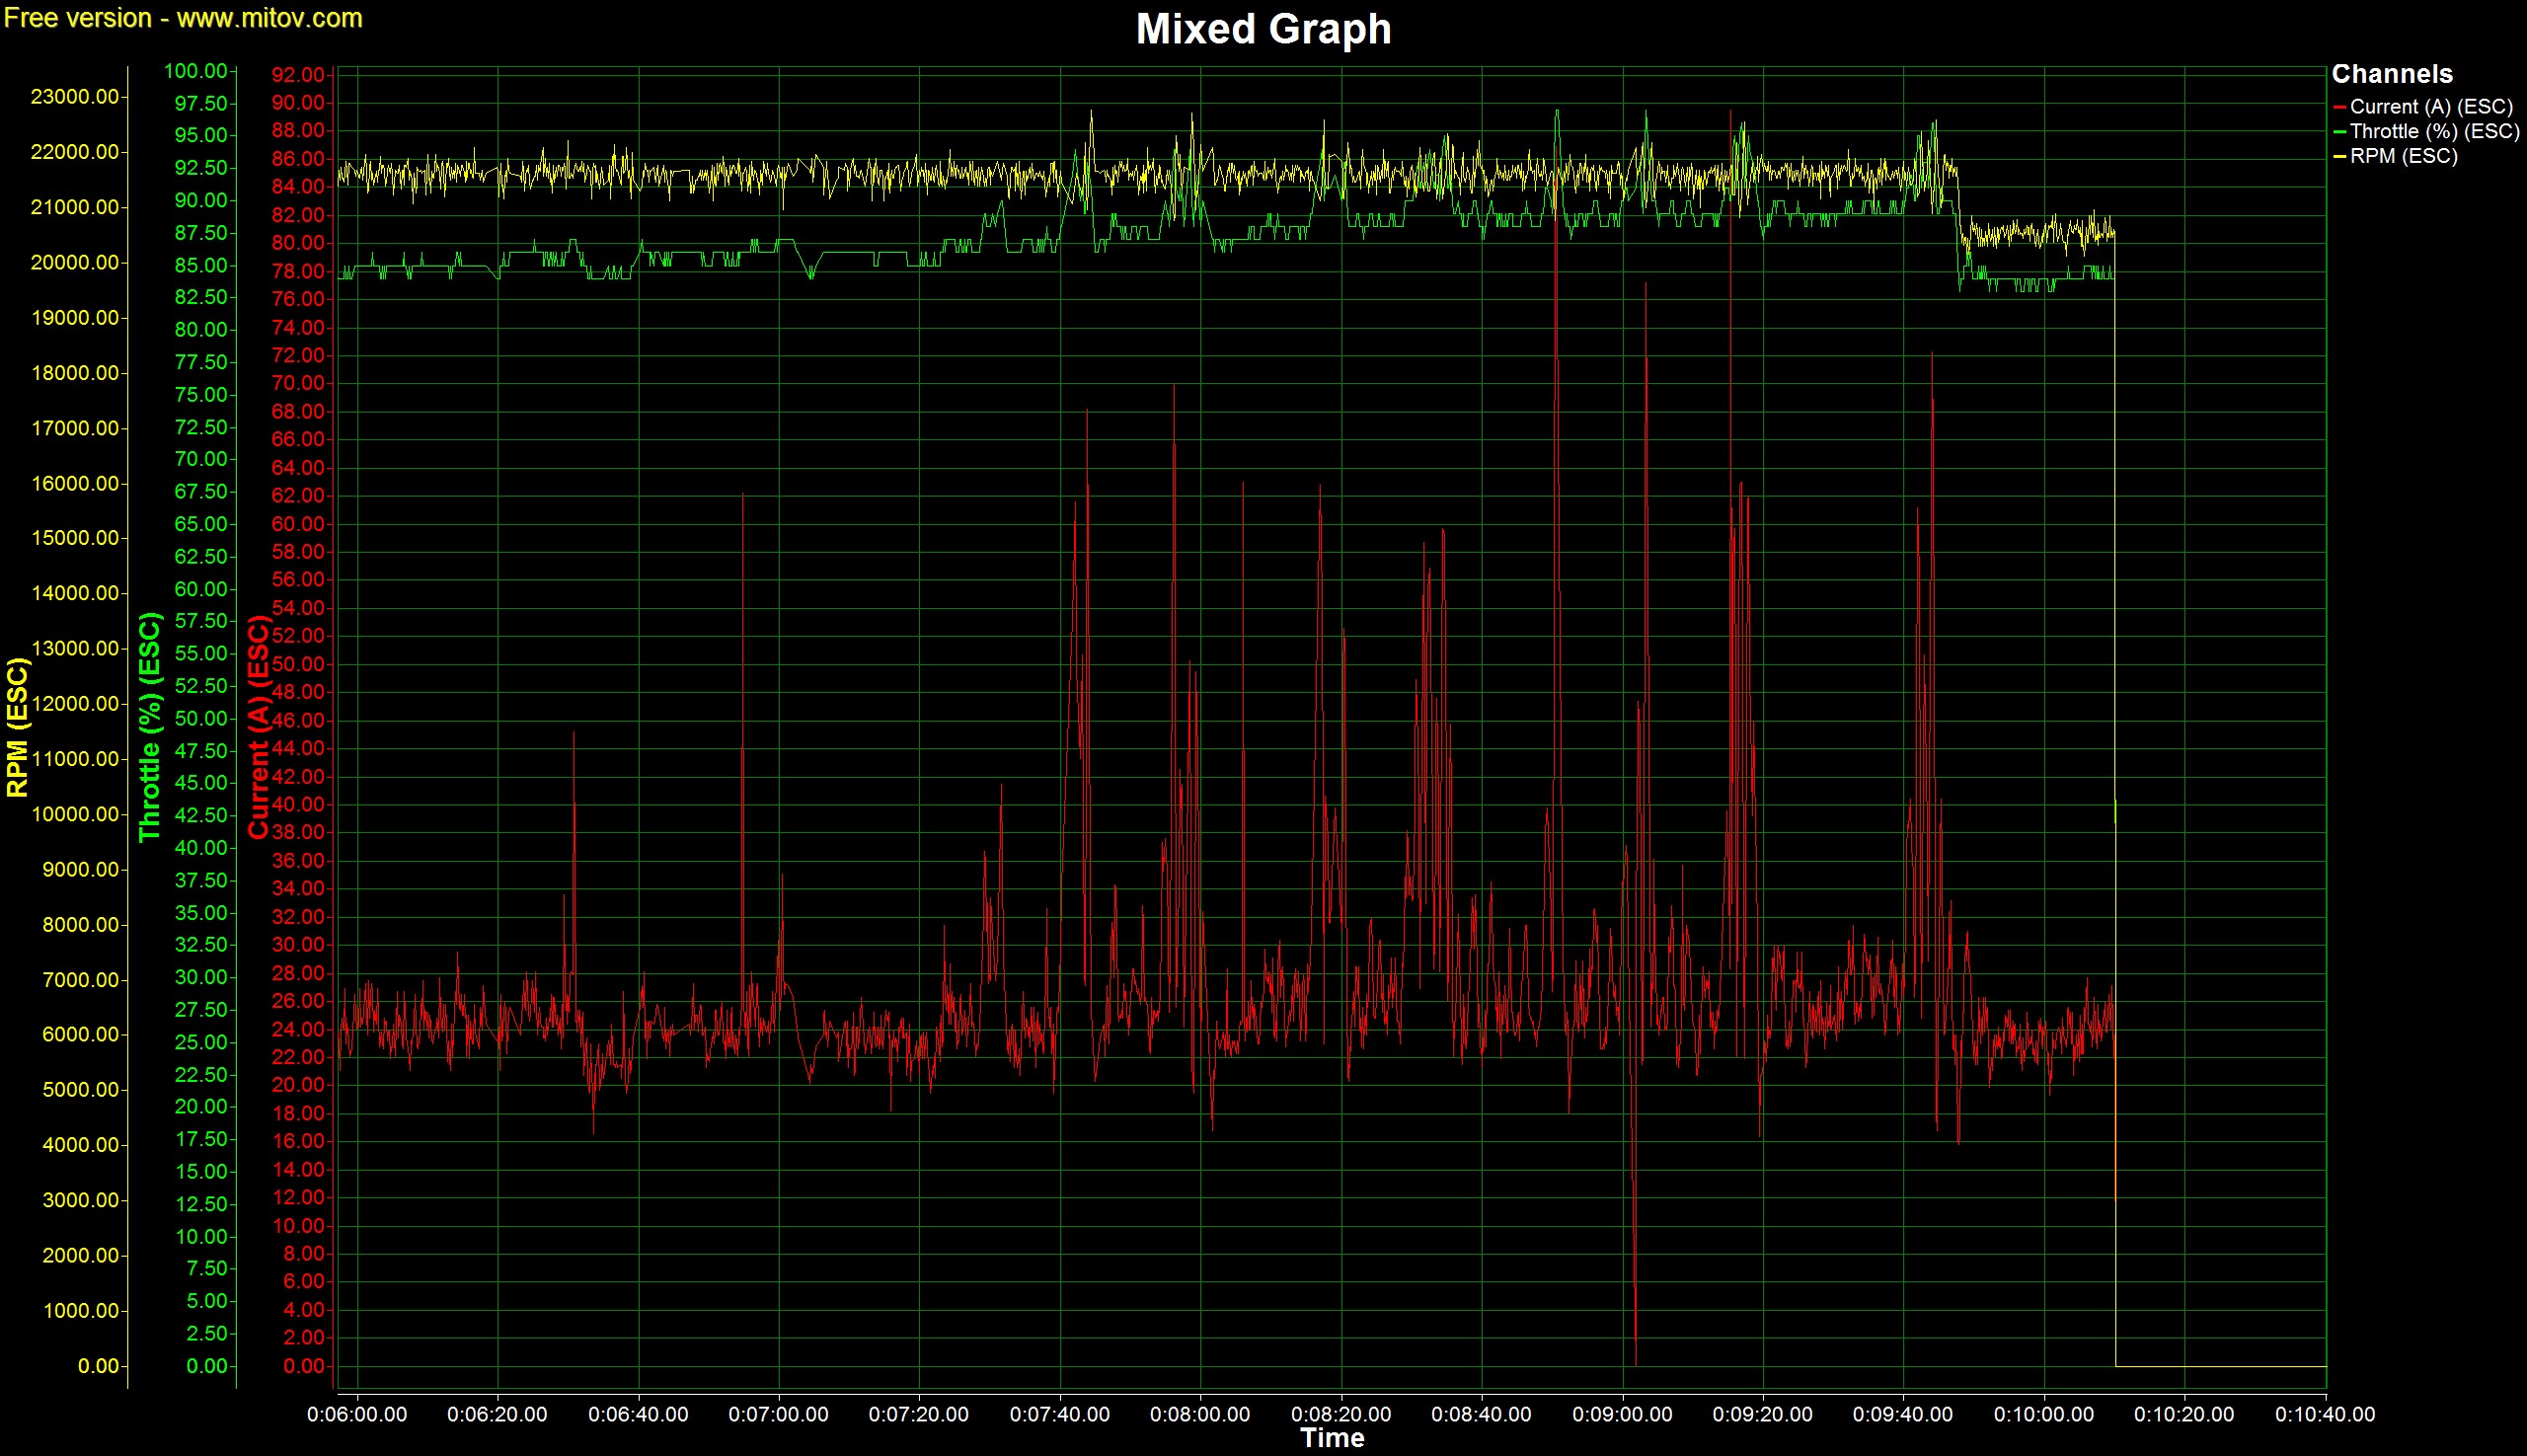Screen dimensions: 2527x1456
Task: Click the yellow RPM (ESC) legend swatch
Action: pos(2339,157)
